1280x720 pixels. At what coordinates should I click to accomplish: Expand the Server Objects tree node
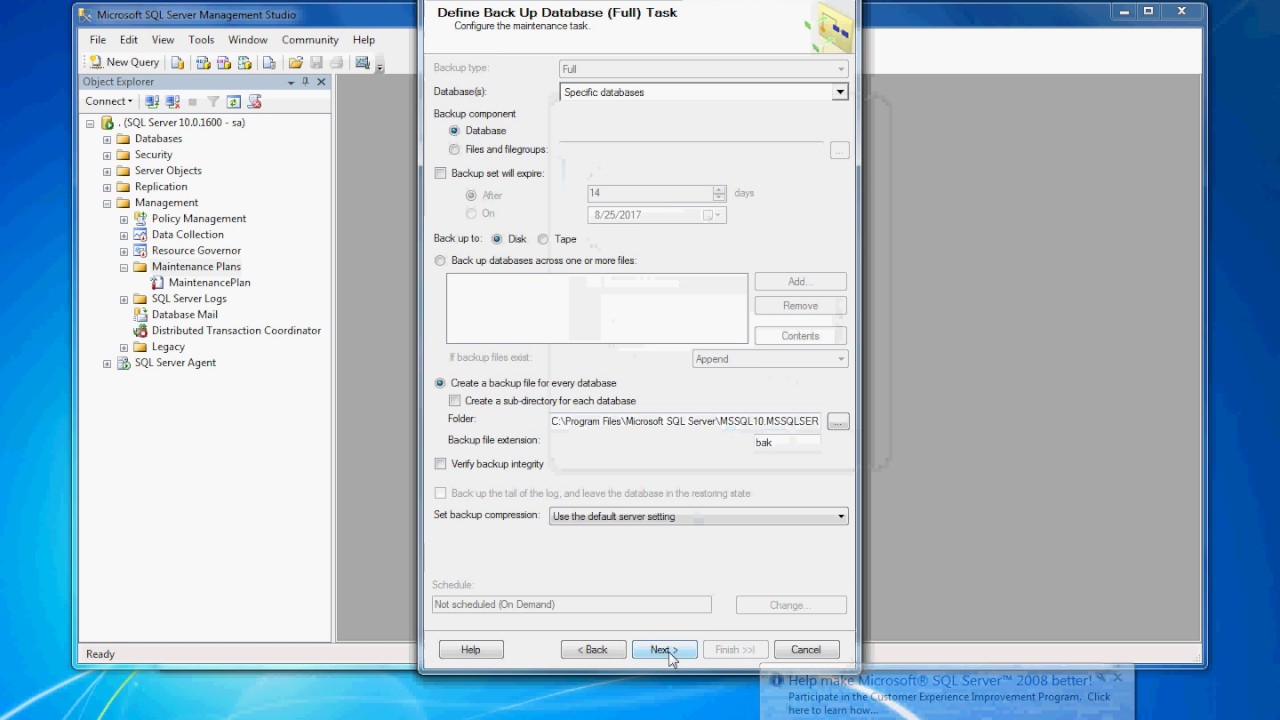point(107,171)
